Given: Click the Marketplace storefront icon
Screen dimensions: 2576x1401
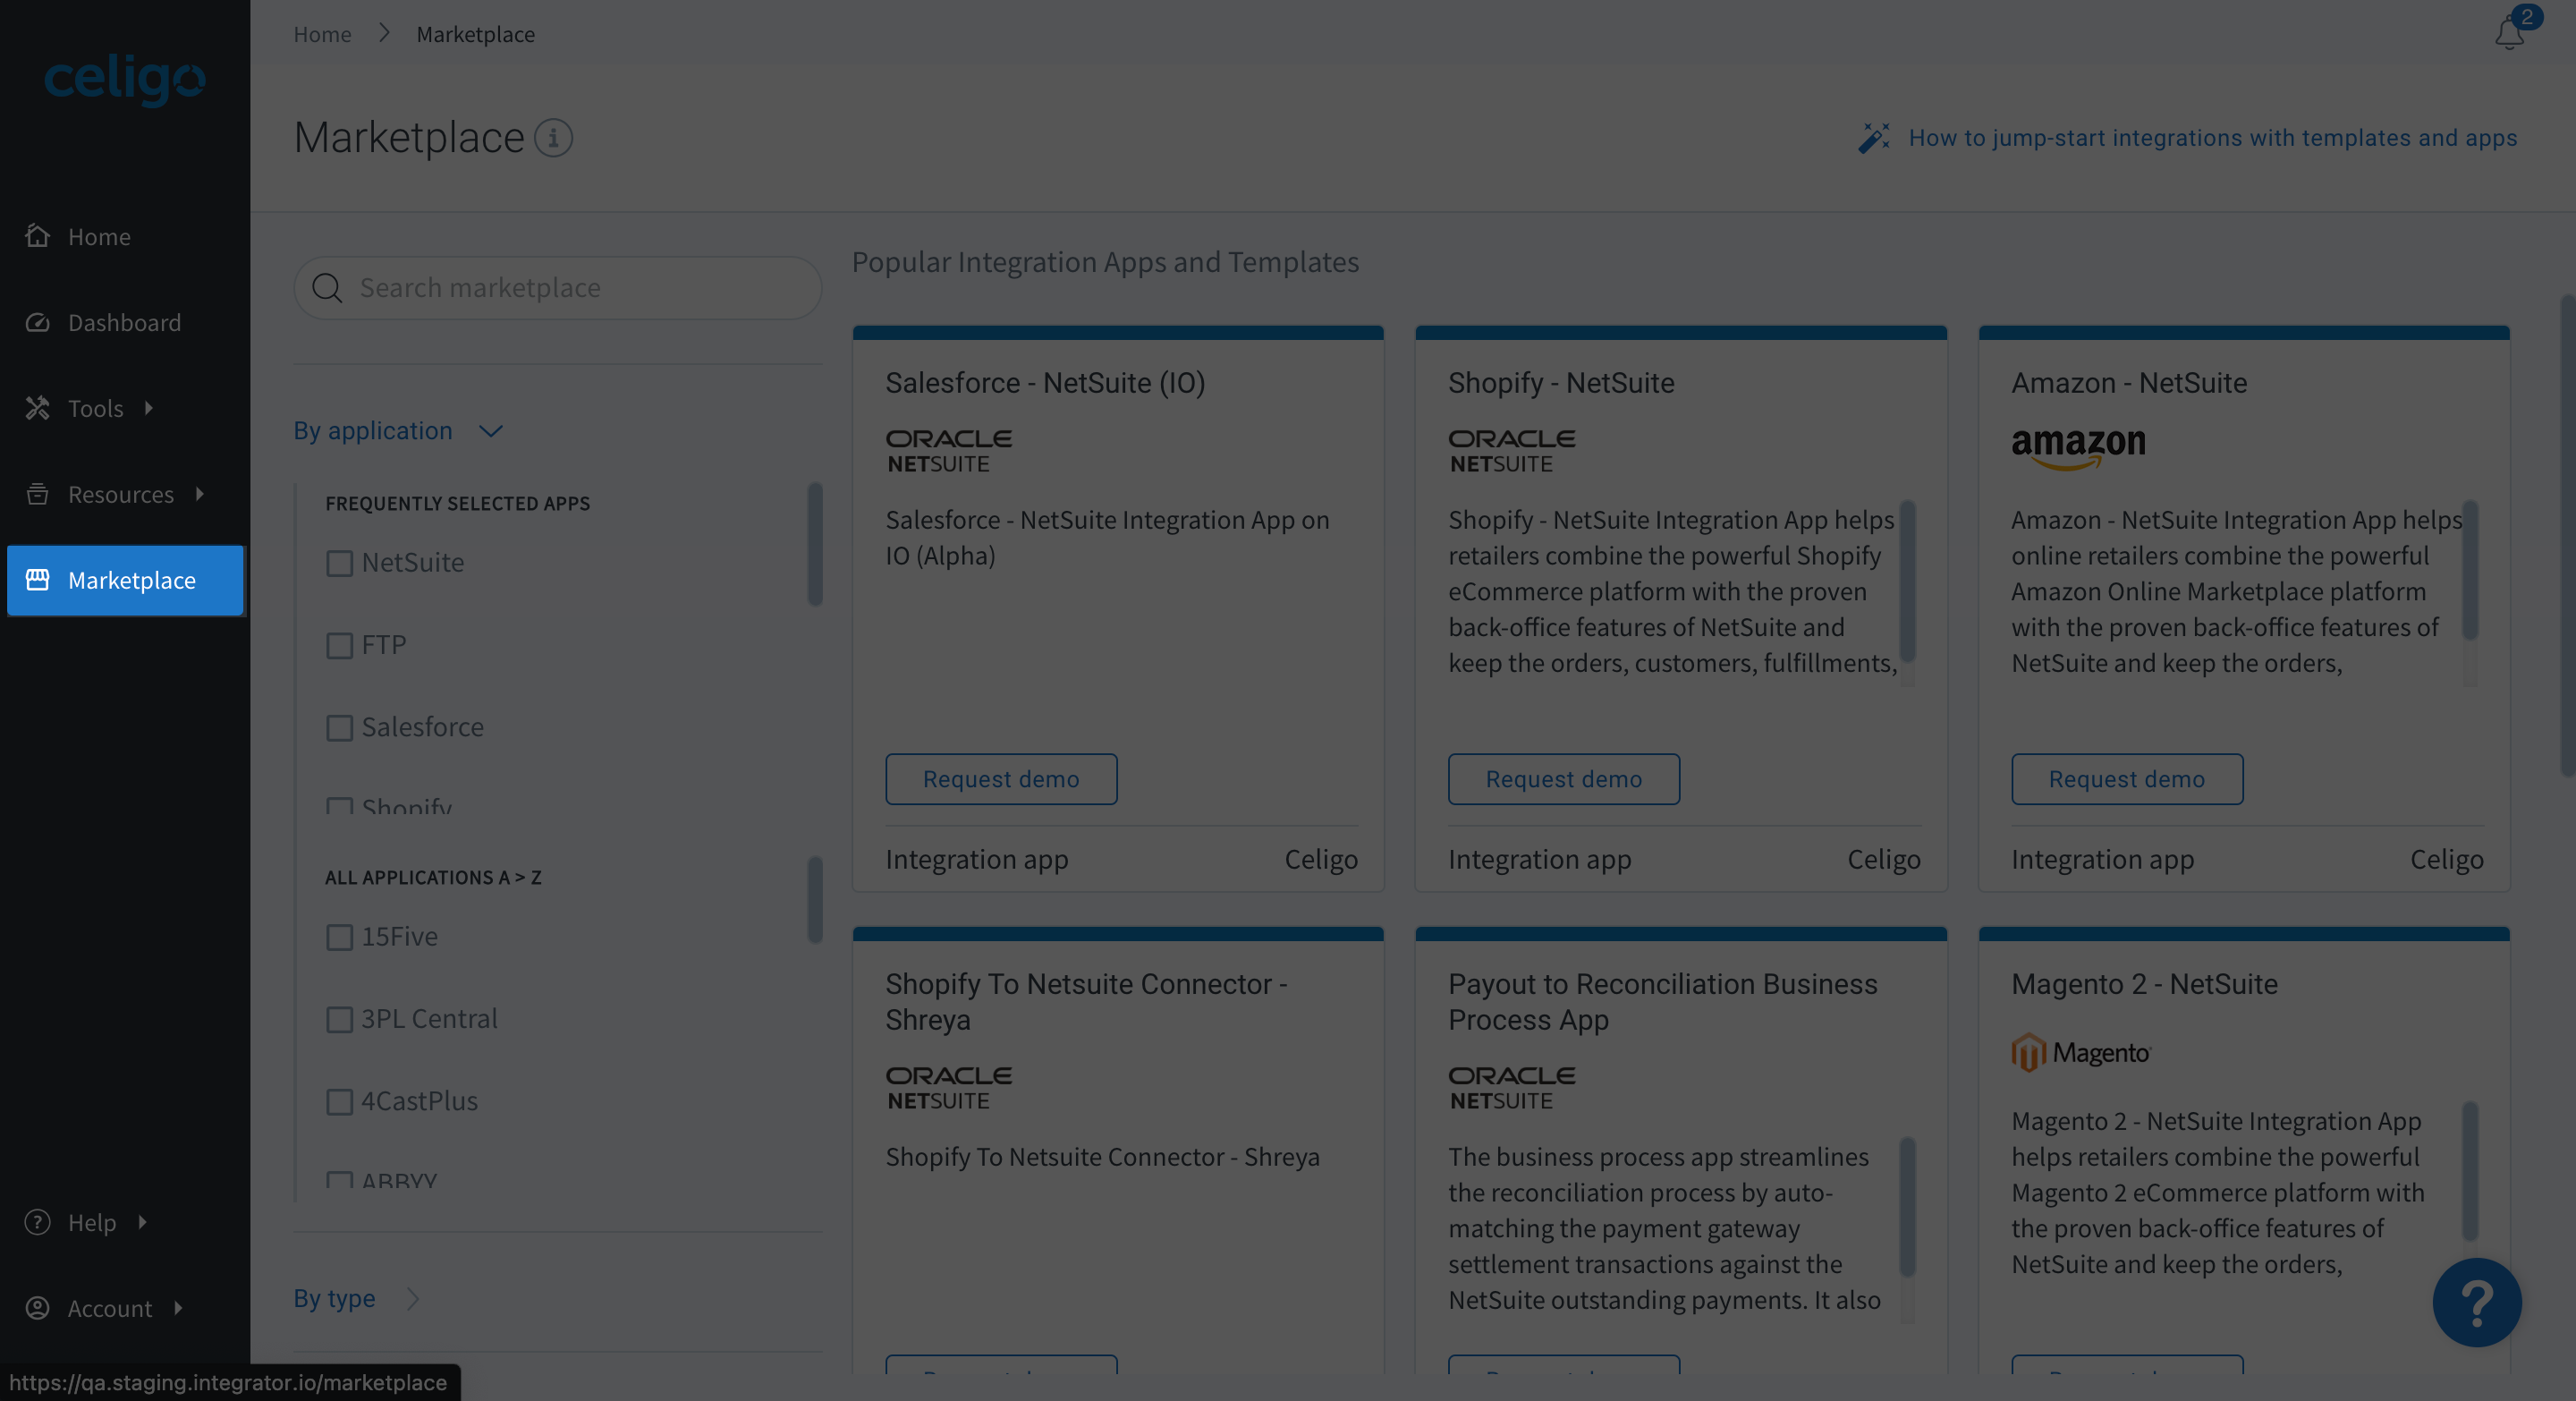Looking at the screenshot, I should point(38,580).
